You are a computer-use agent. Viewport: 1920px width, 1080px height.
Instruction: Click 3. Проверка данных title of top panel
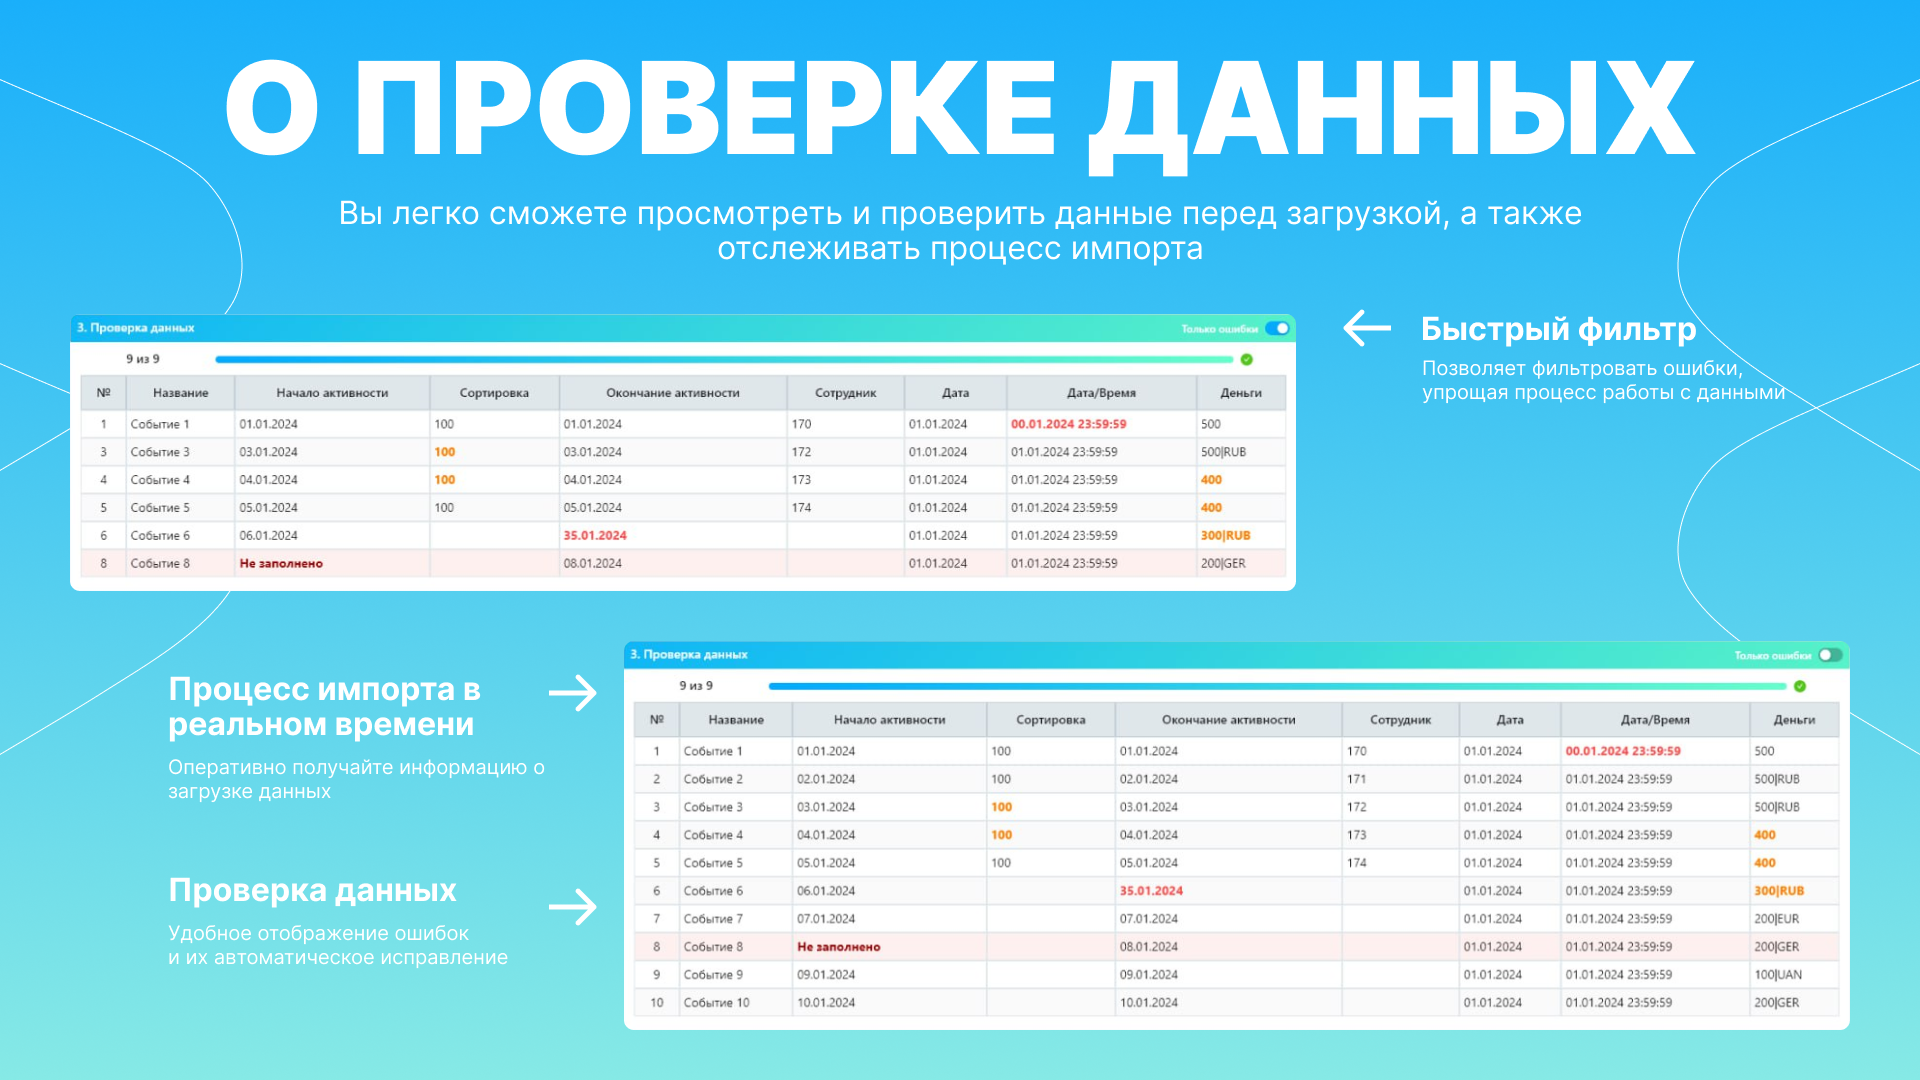(136, 328)
